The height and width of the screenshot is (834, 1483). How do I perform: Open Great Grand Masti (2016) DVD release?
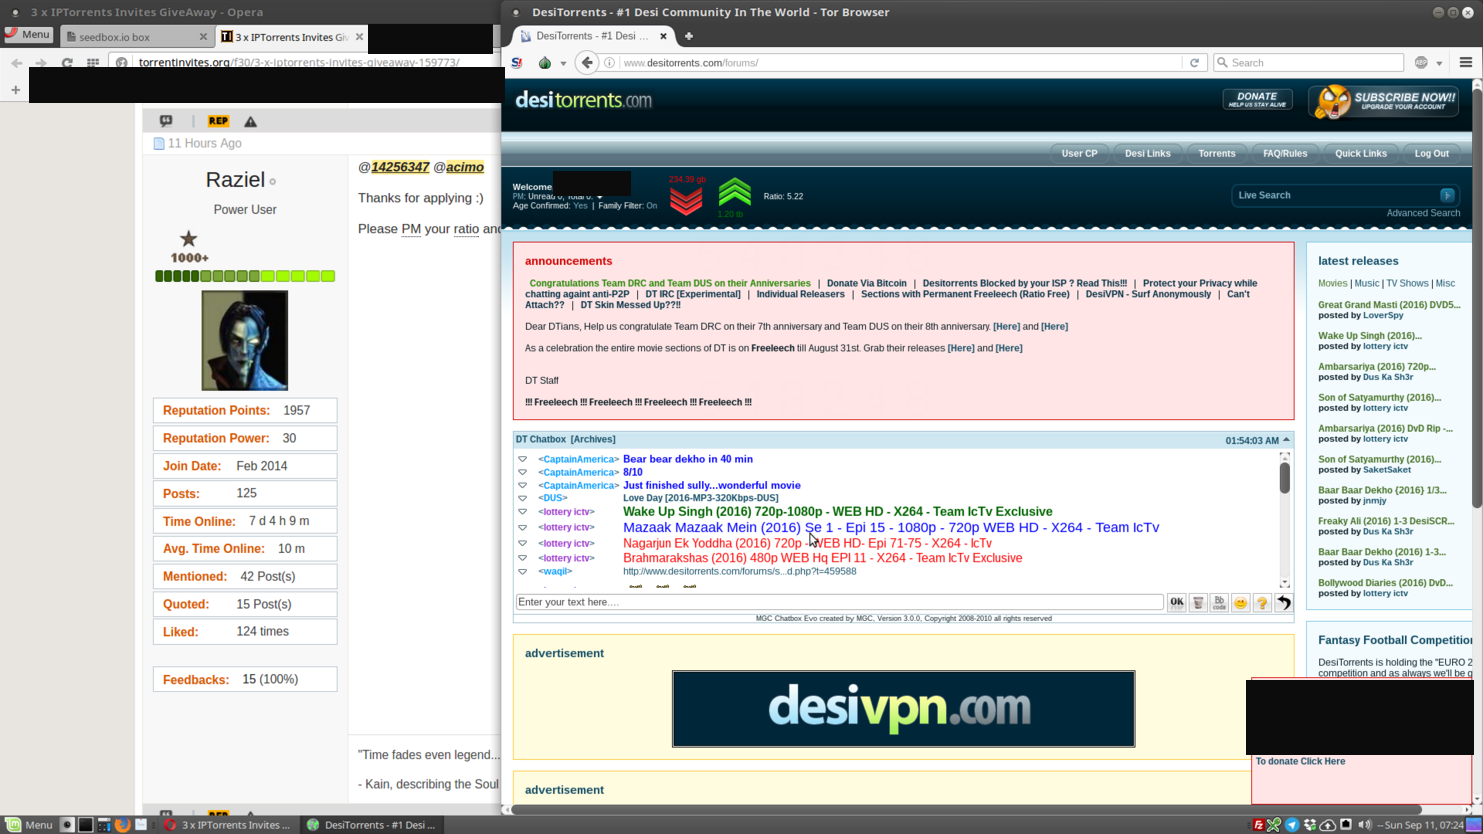(x=1389, y=305)
